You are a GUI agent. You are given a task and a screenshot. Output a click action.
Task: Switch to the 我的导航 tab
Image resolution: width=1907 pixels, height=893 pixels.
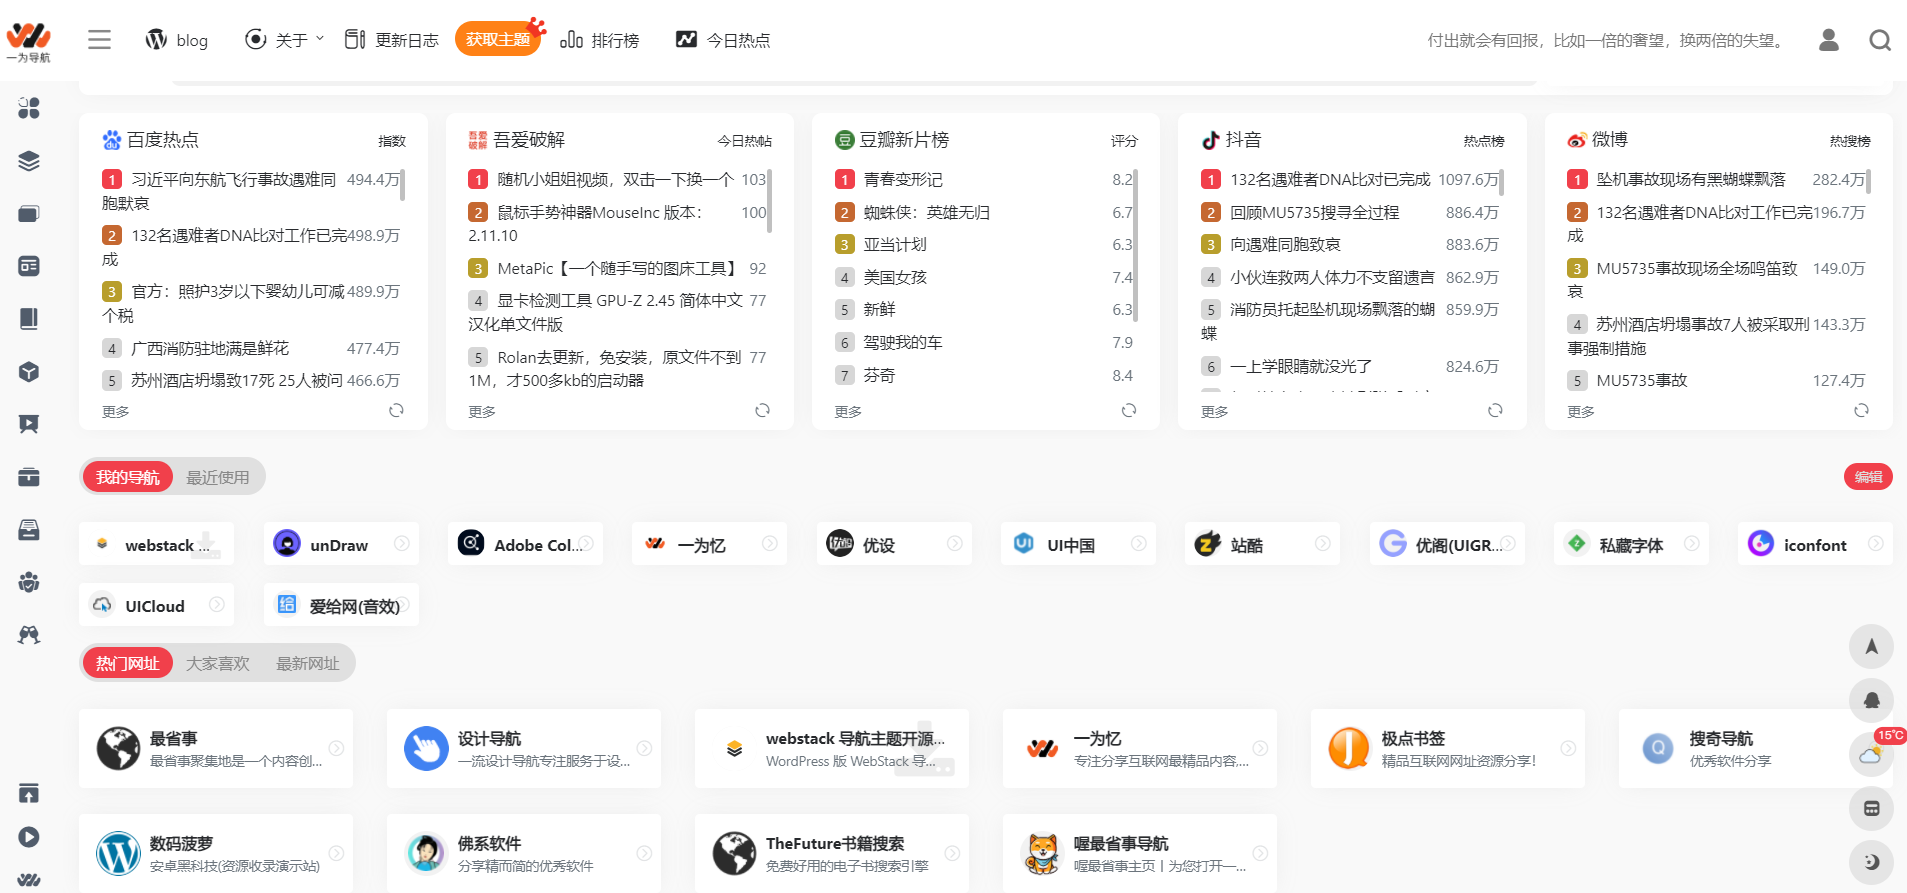(x=127, y=477)
